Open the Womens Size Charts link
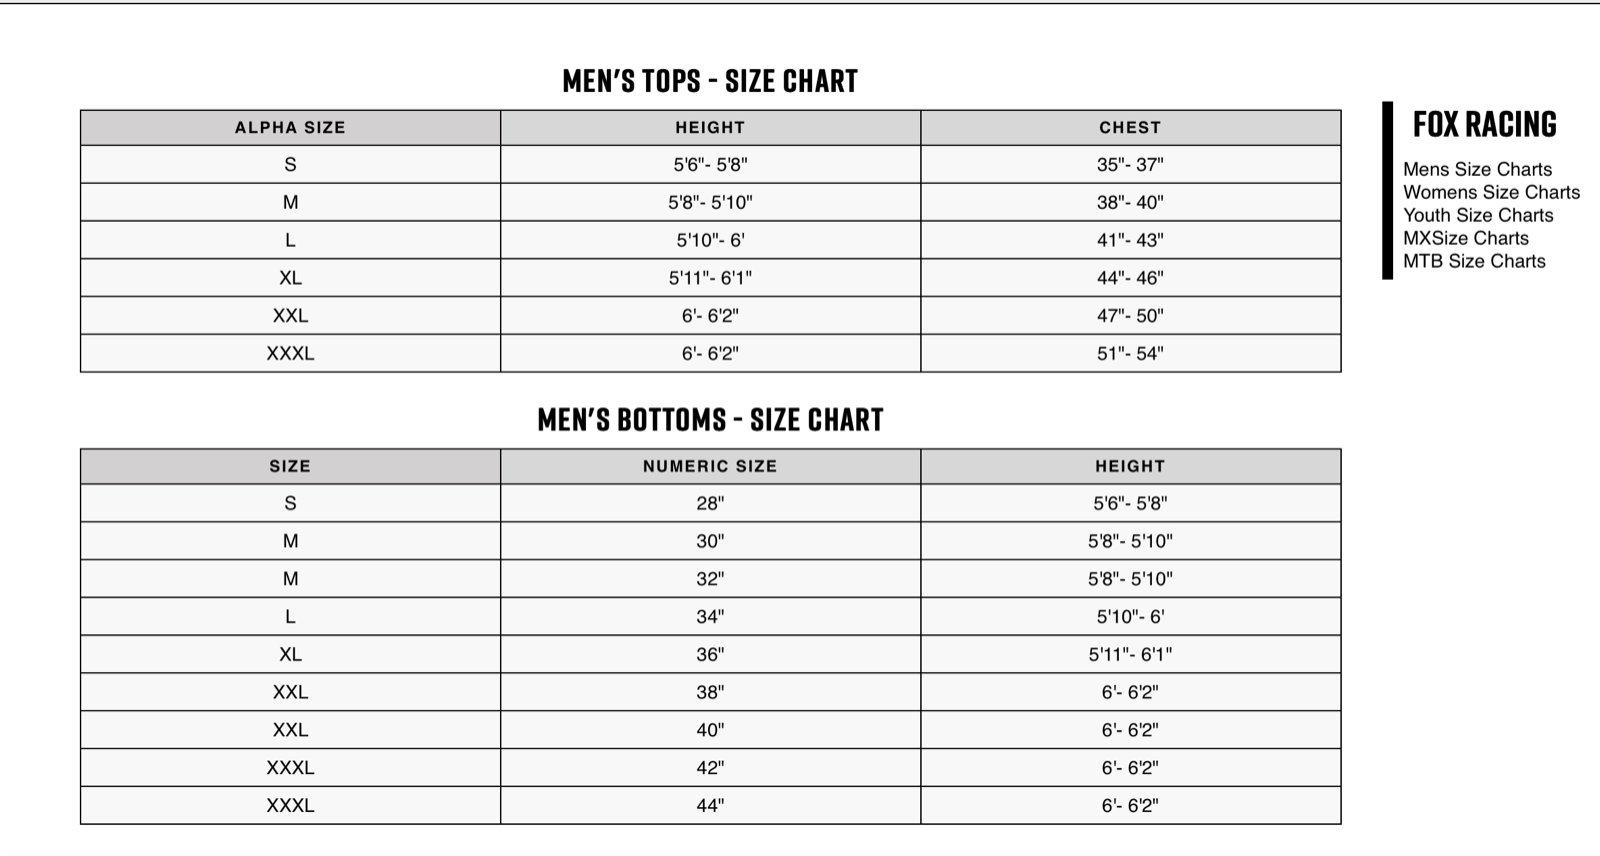Viewport: 1600px width, 856px height. (1491, 192)
